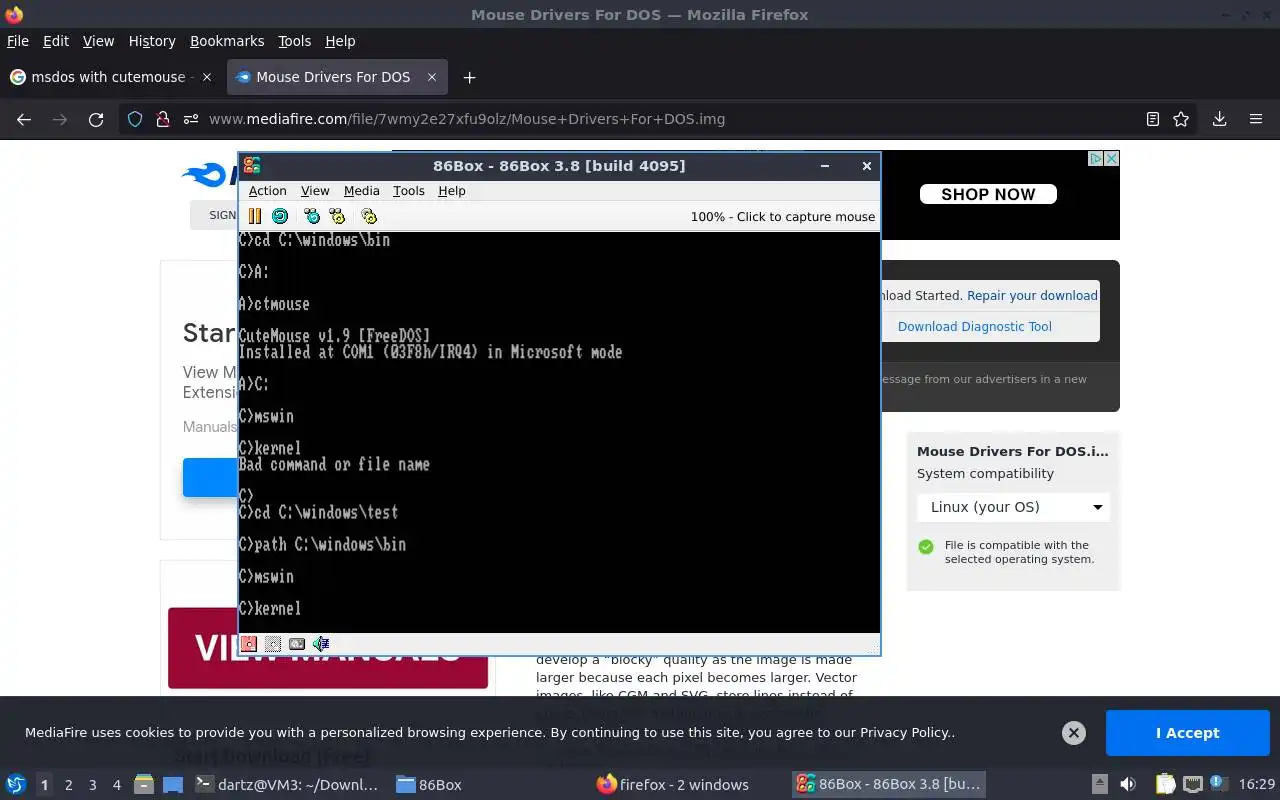
Task: Open the View menu in 86Box
Action: click(315, 191)
